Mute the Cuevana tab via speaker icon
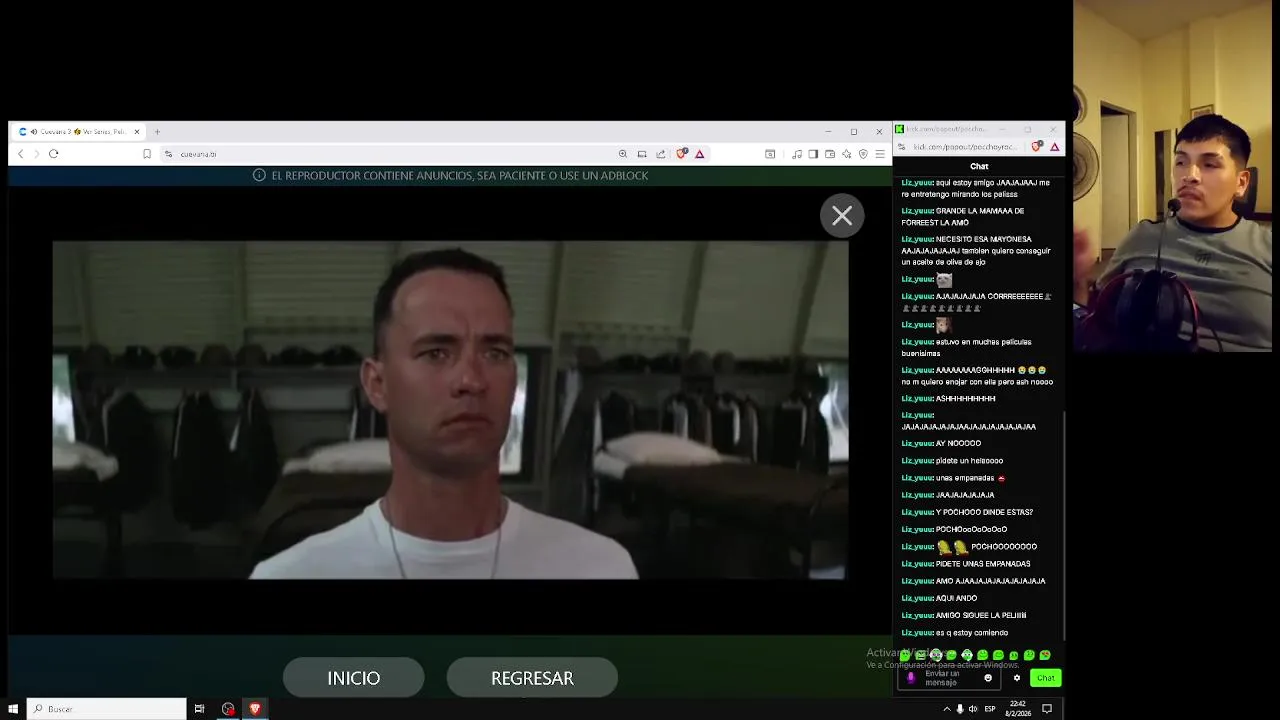The height and width of the screenshot is (720, 1280). pos(34,131)
